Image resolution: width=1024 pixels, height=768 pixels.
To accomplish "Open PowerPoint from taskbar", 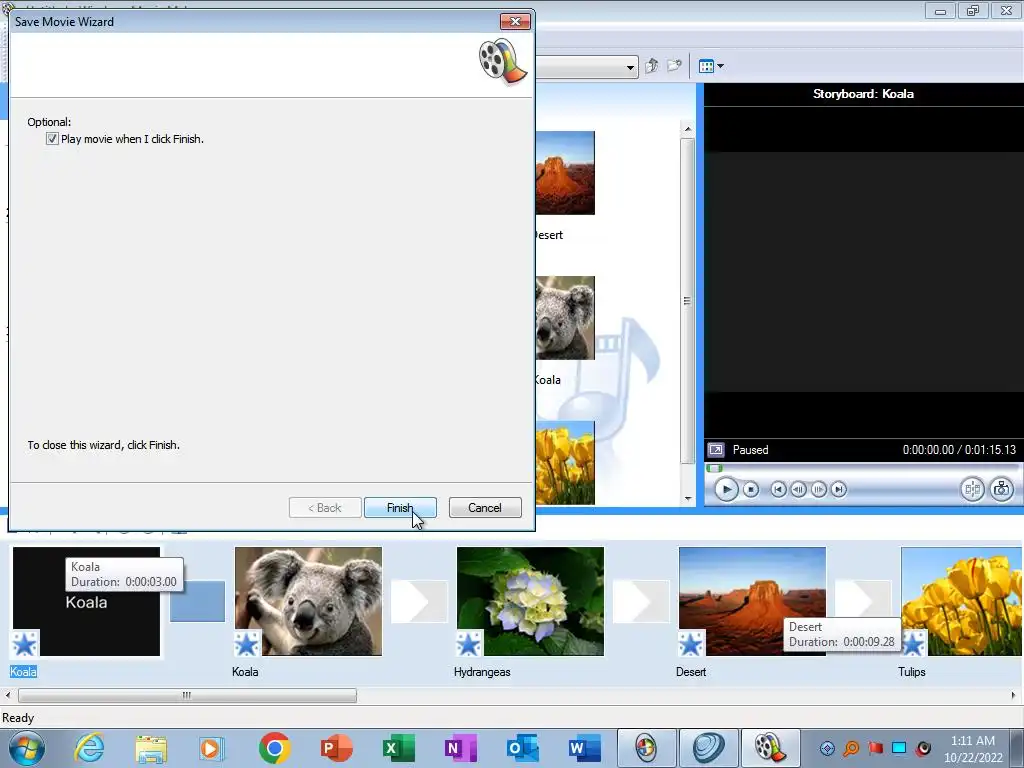I will click(x=336, y=748).
